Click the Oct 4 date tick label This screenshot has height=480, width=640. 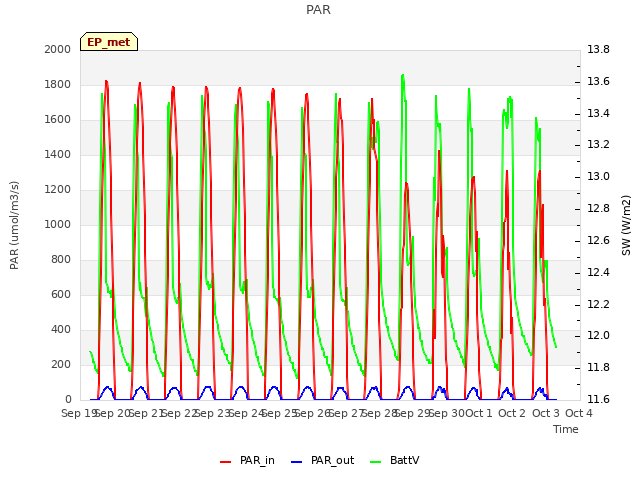579,413
